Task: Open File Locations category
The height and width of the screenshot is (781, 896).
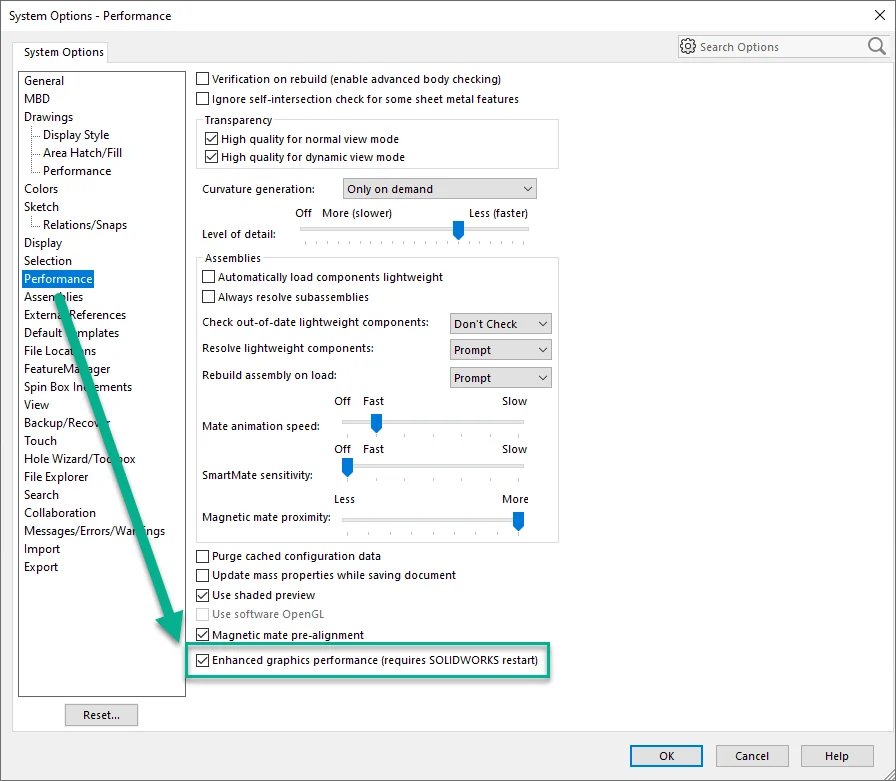Action: tap(60, 351)
